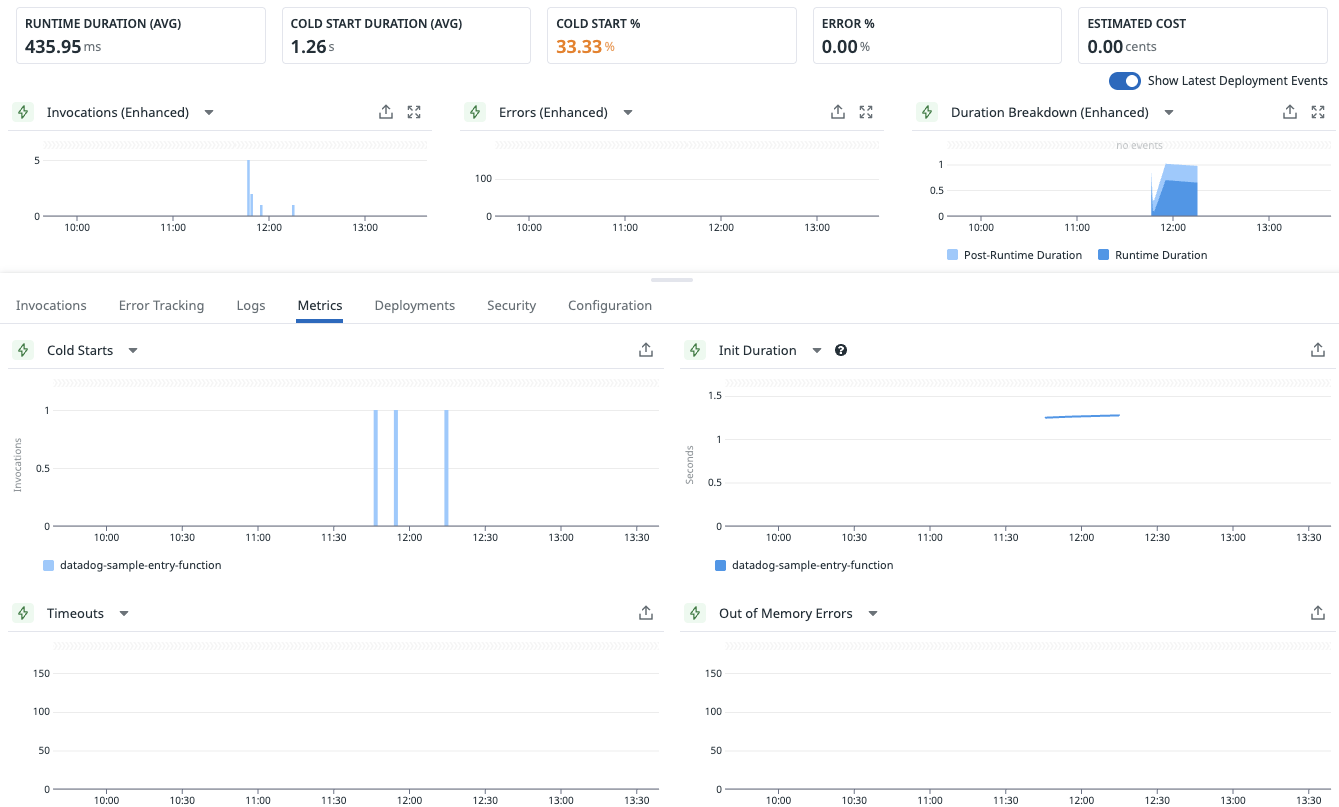Expand the Duration Breakdown chart to fullscreen
The image size is (1339, 807).
pyautogui.click(x=1318, y=112)
